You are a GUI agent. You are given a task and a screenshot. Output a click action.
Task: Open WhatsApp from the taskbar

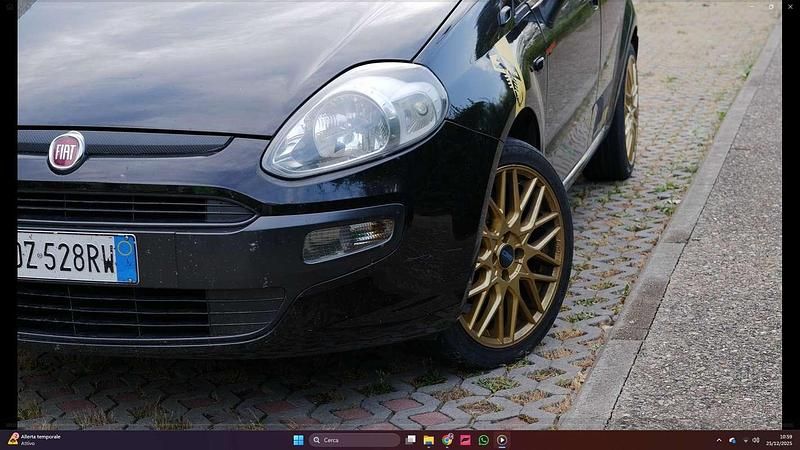click(484, 440)
